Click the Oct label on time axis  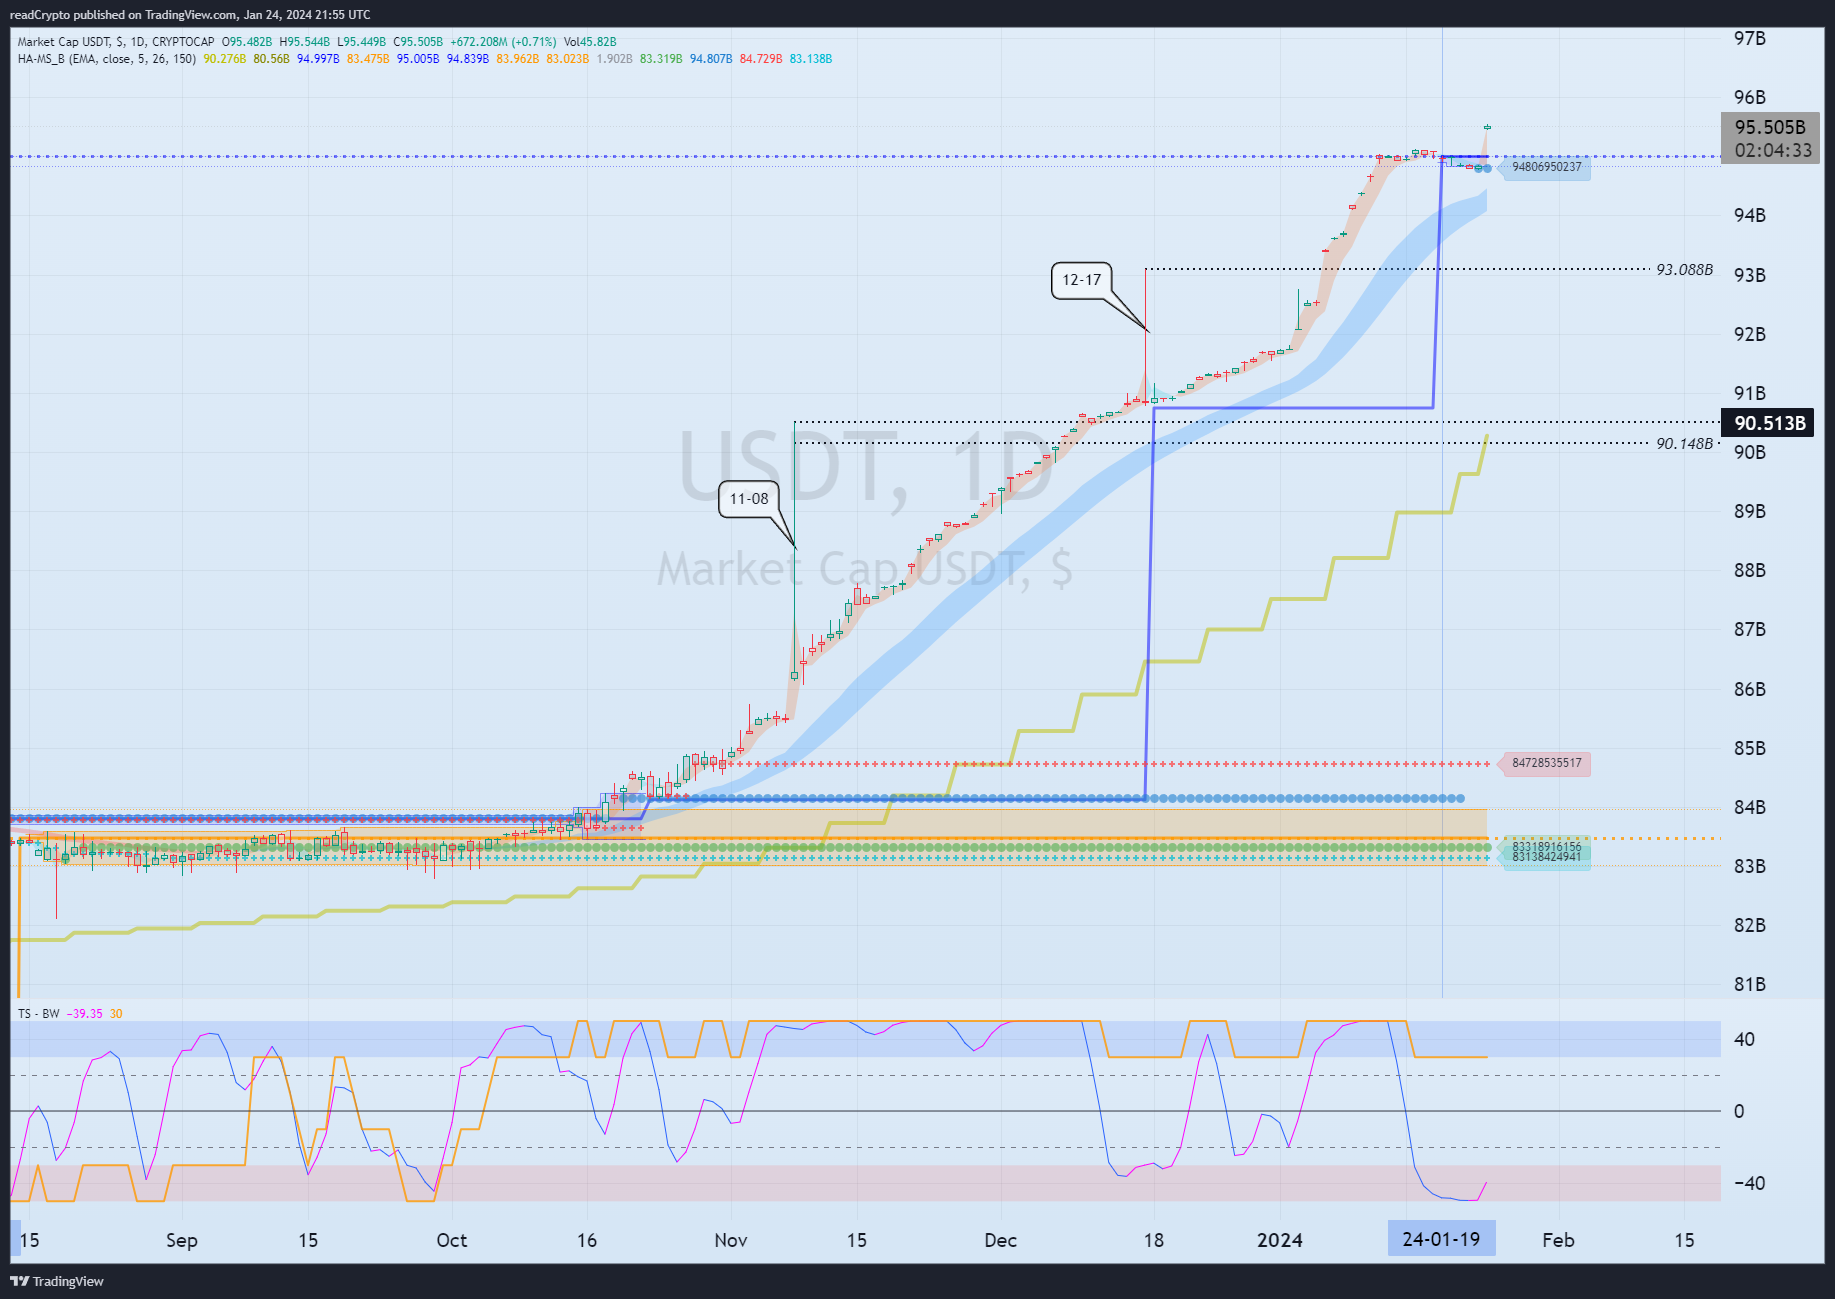point(452,1240)
